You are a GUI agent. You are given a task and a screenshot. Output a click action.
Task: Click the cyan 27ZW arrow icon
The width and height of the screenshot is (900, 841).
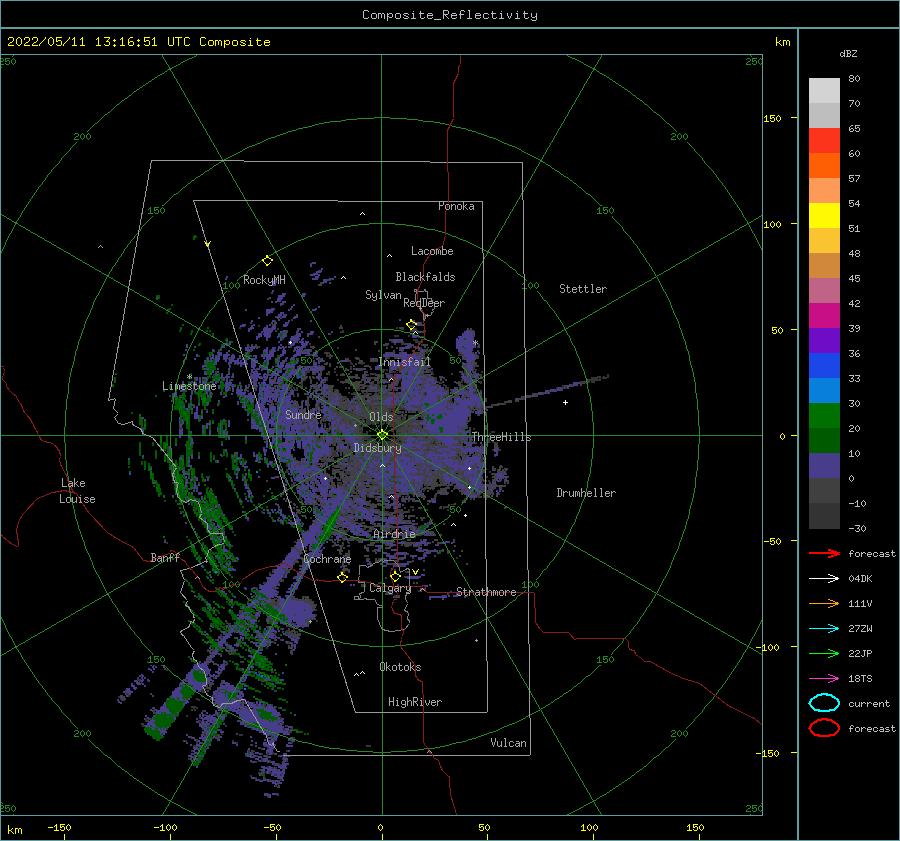pyautogui.click(x=824, y=629)
